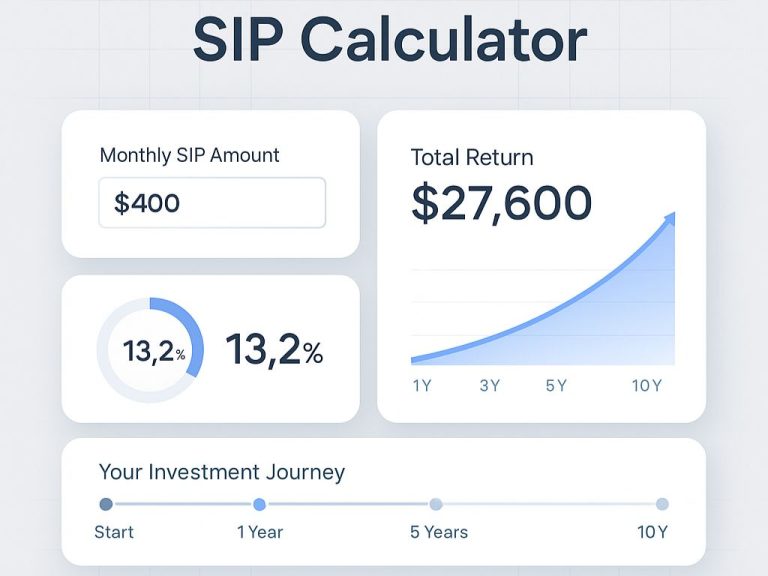Click the large 13,2% rate text
The image size is (768, 576).
274,349
